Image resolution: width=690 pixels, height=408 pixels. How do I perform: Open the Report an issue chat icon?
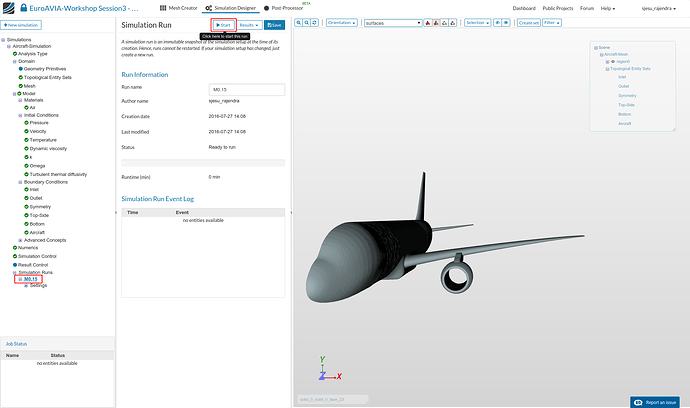[639, 402]
